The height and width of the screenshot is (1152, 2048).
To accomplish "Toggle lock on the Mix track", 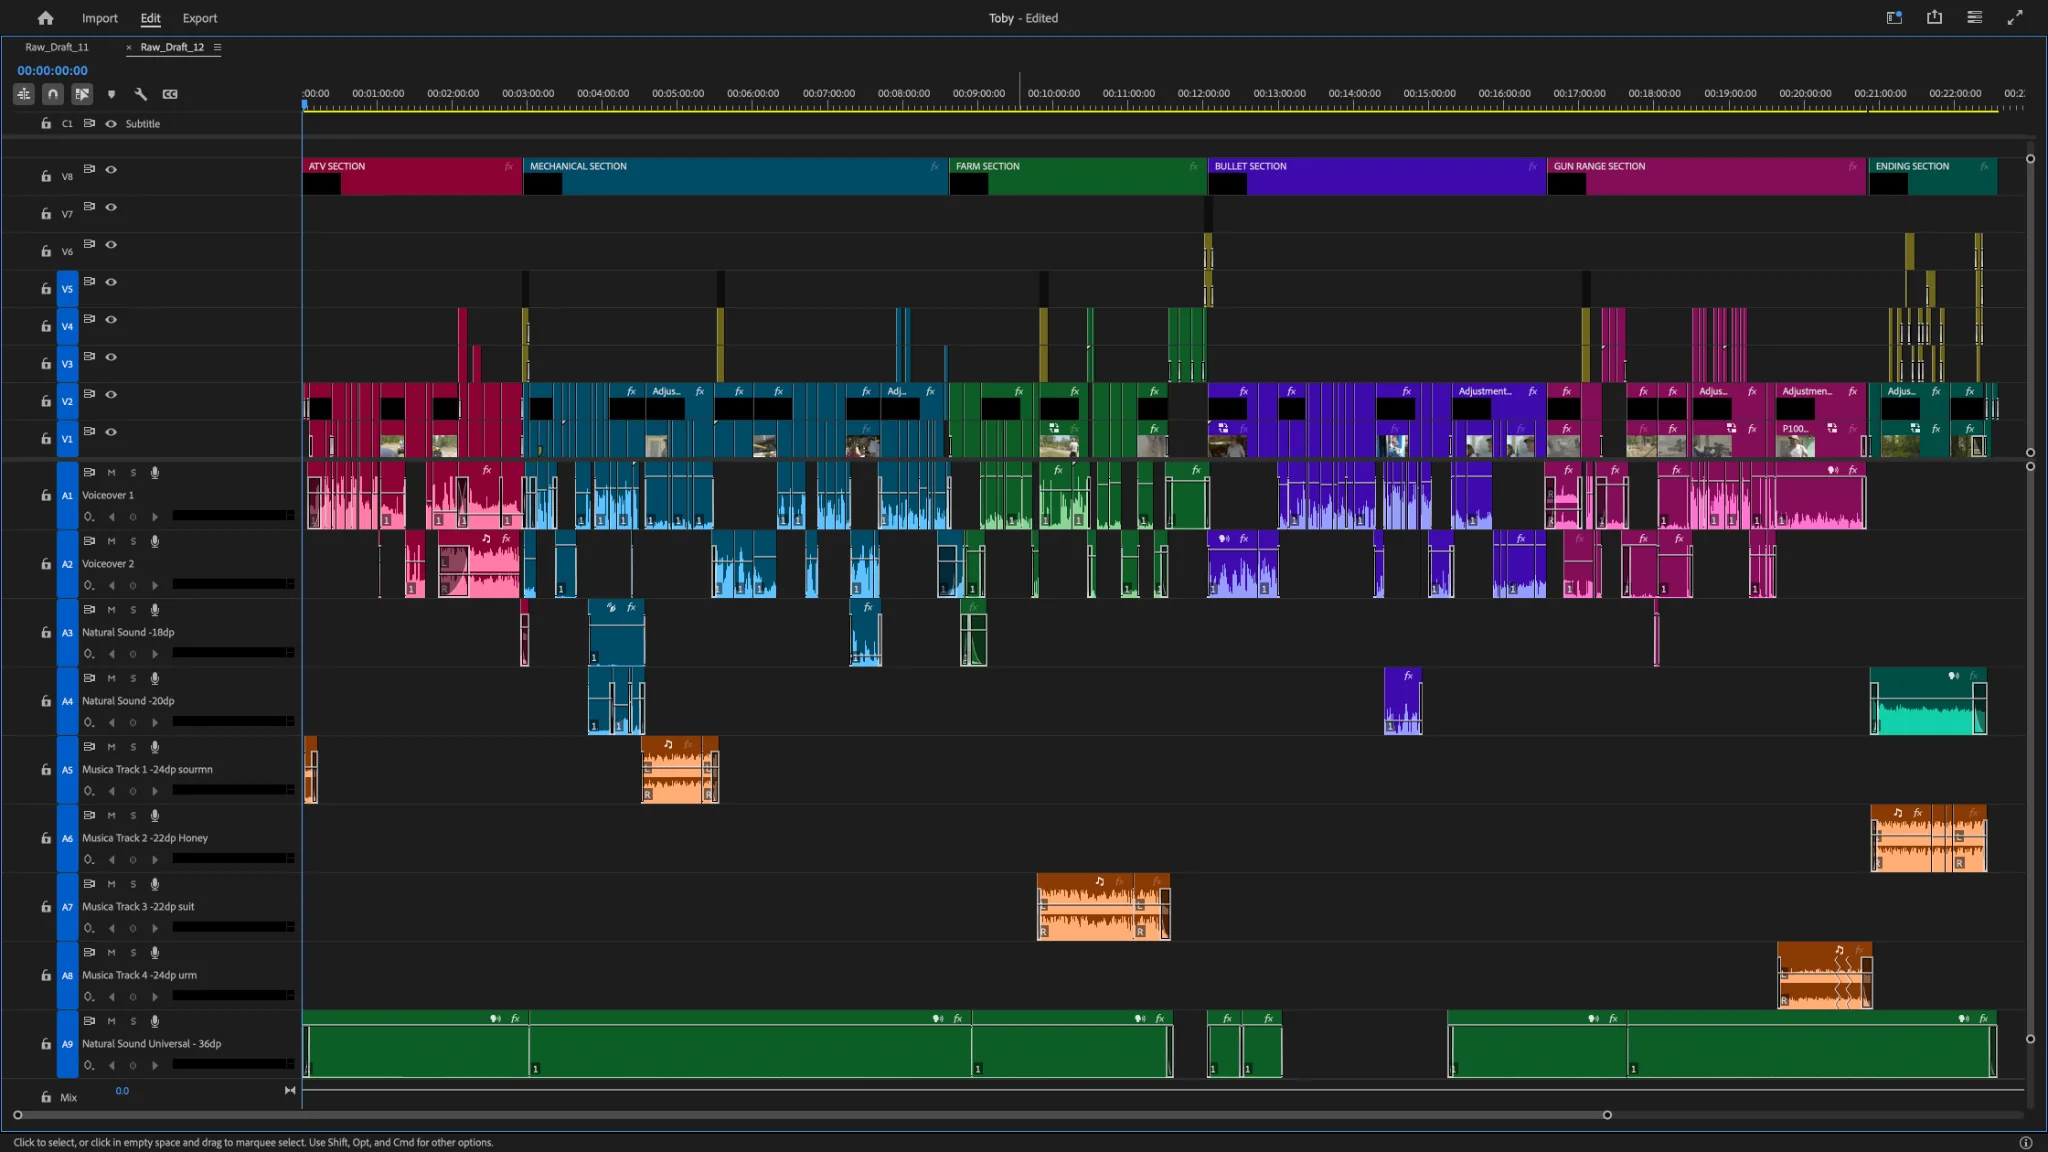I will [46, 1098].
